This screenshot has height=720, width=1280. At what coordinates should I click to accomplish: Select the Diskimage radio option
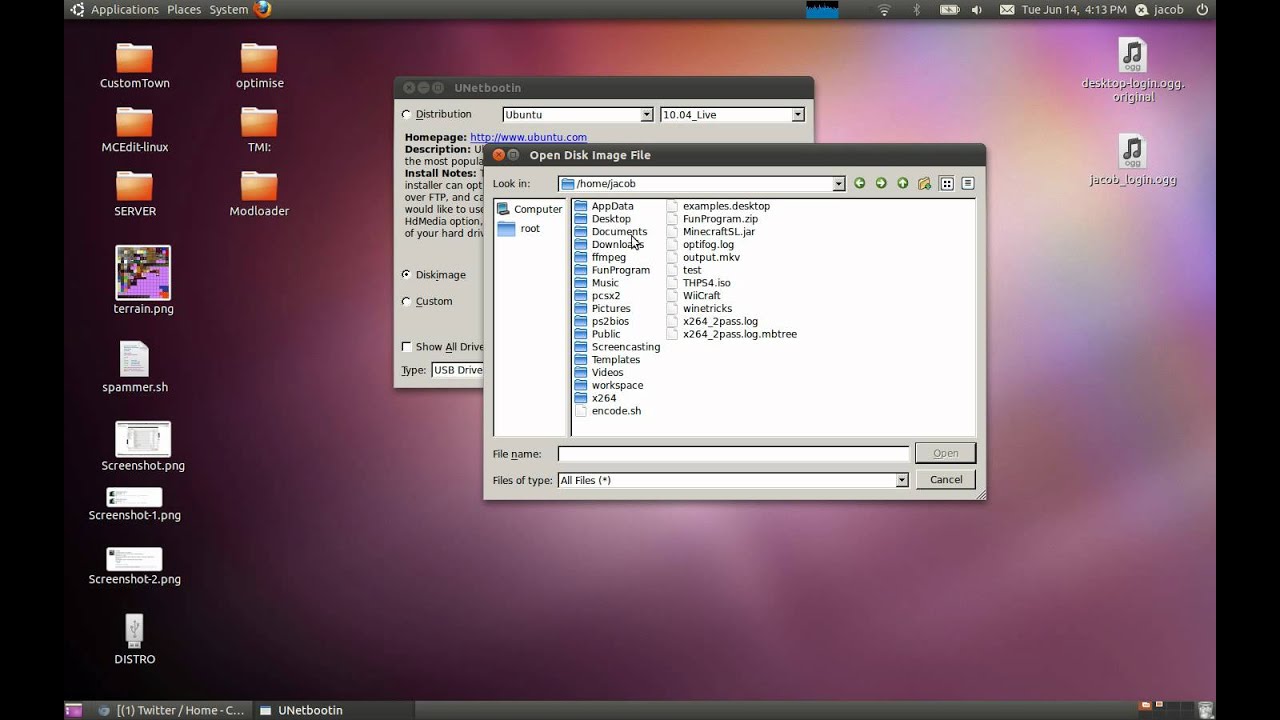434,274
